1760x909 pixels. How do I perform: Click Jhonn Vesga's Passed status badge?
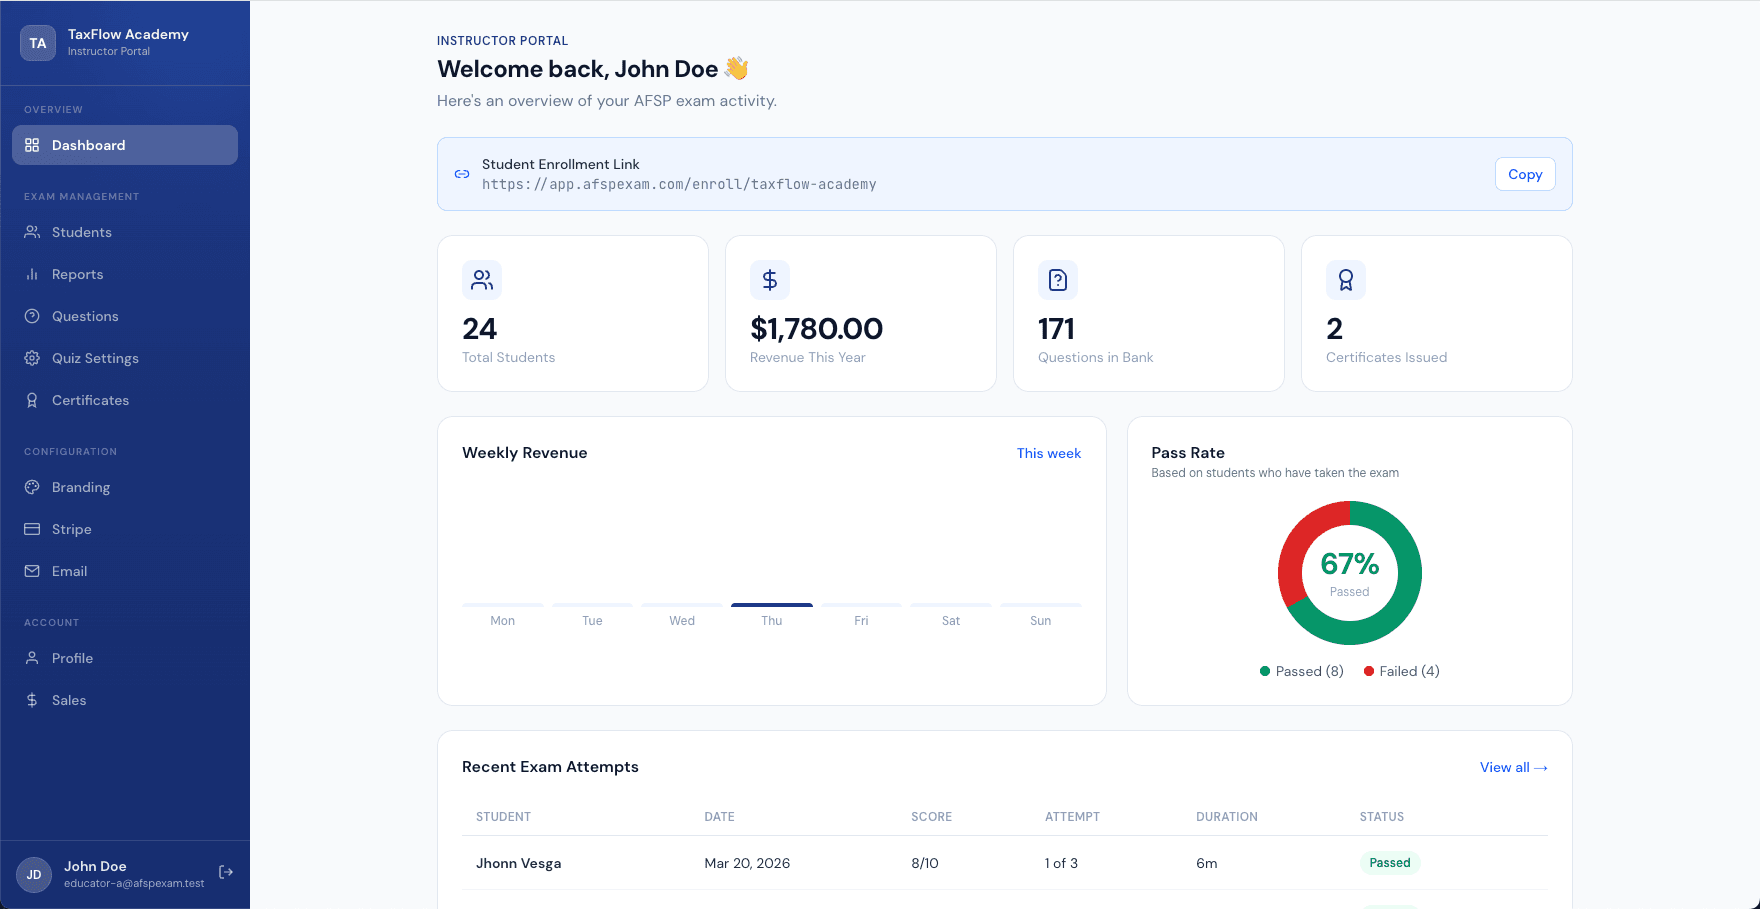[1390, 862]
